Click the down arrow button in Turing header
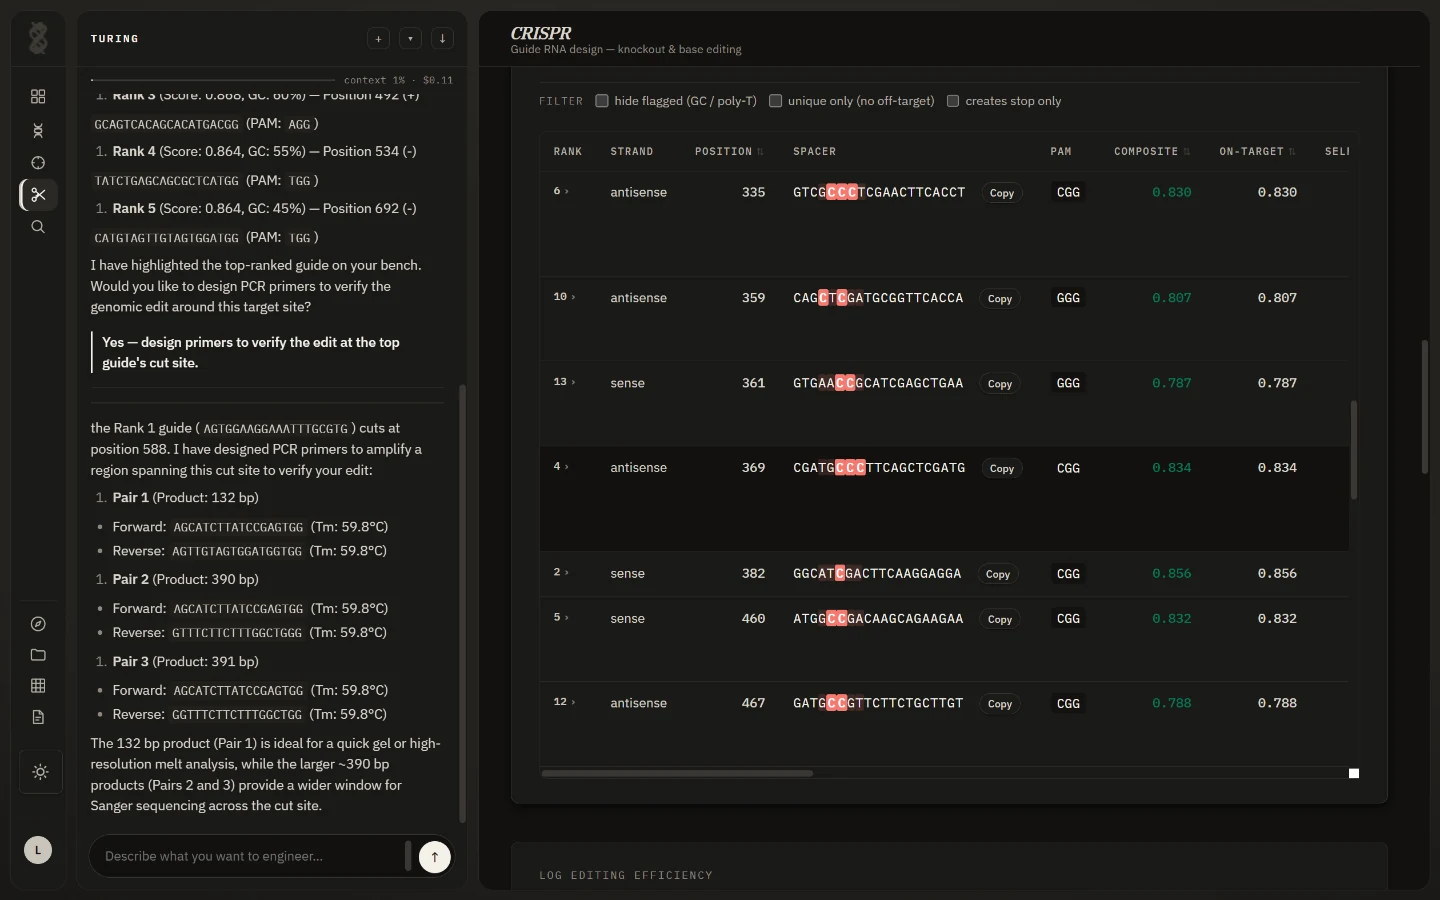The width and height of the screenshot is (1440, 900). click(442, 39)
